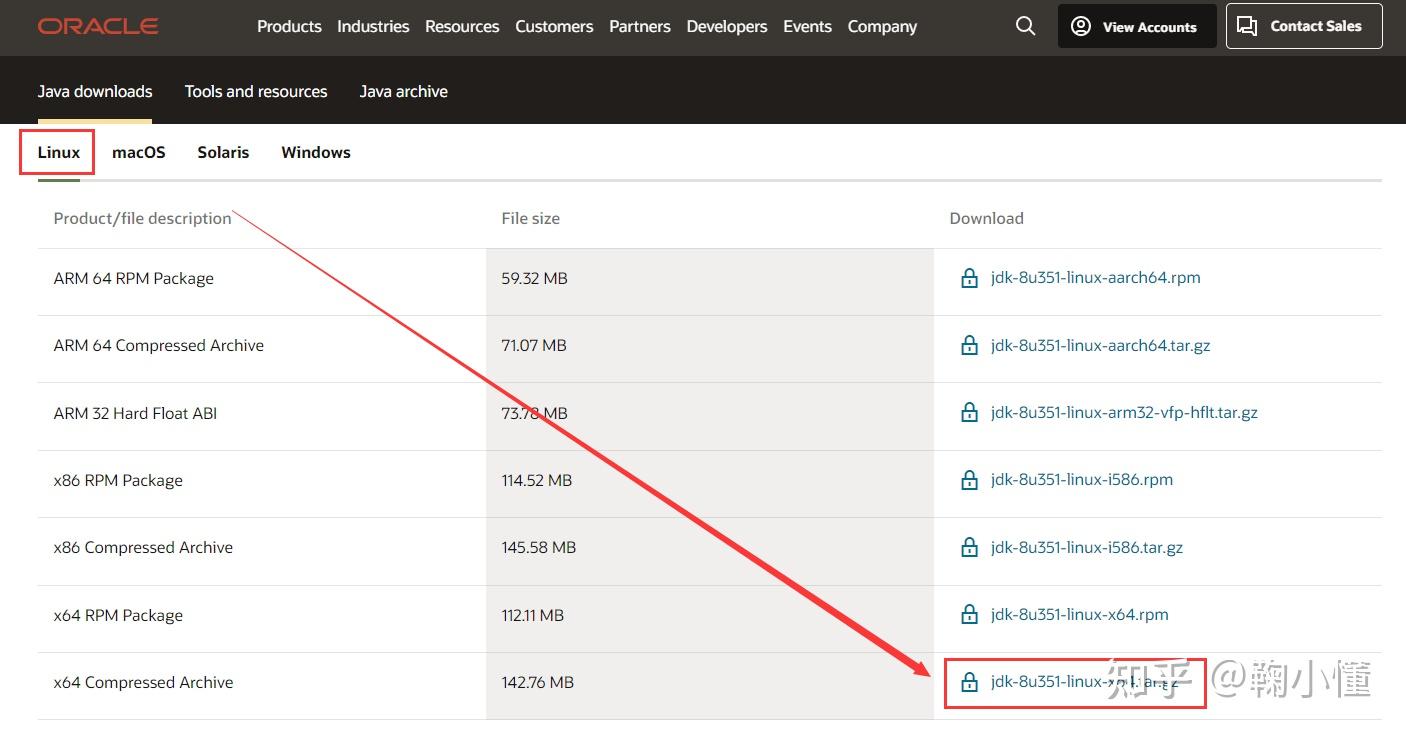Expand the Resources navigation menu
Screen dimensions: 1406x737
pos(462,27)
